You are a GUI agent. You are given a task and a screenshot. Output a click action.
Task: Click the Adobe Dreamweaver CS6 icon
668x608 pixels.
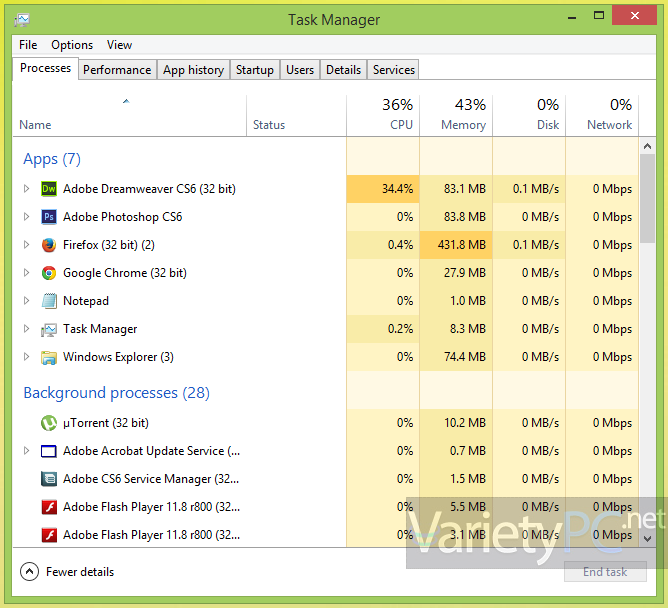coord(49,189)
